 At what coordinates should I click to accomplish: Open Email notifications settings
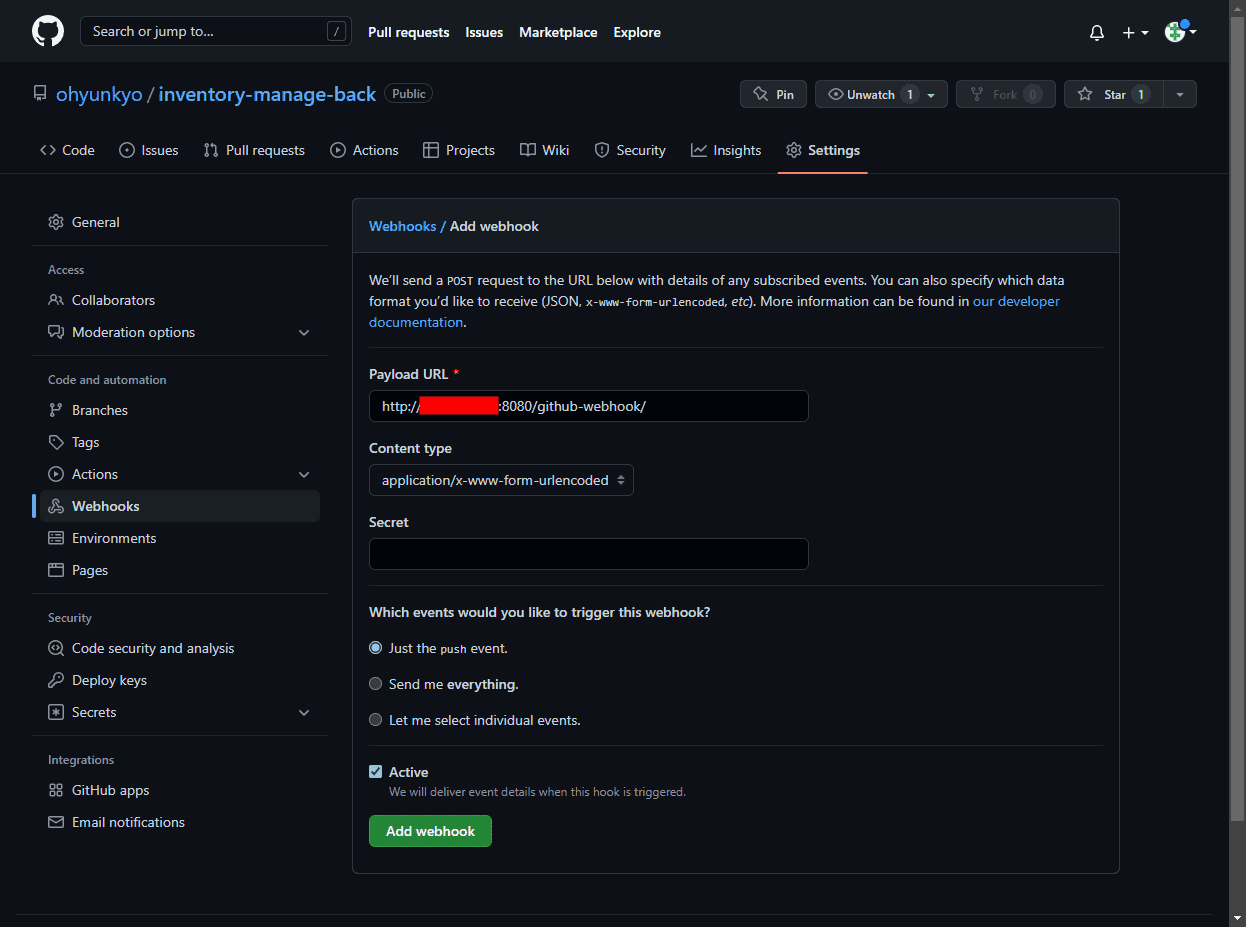180,822
